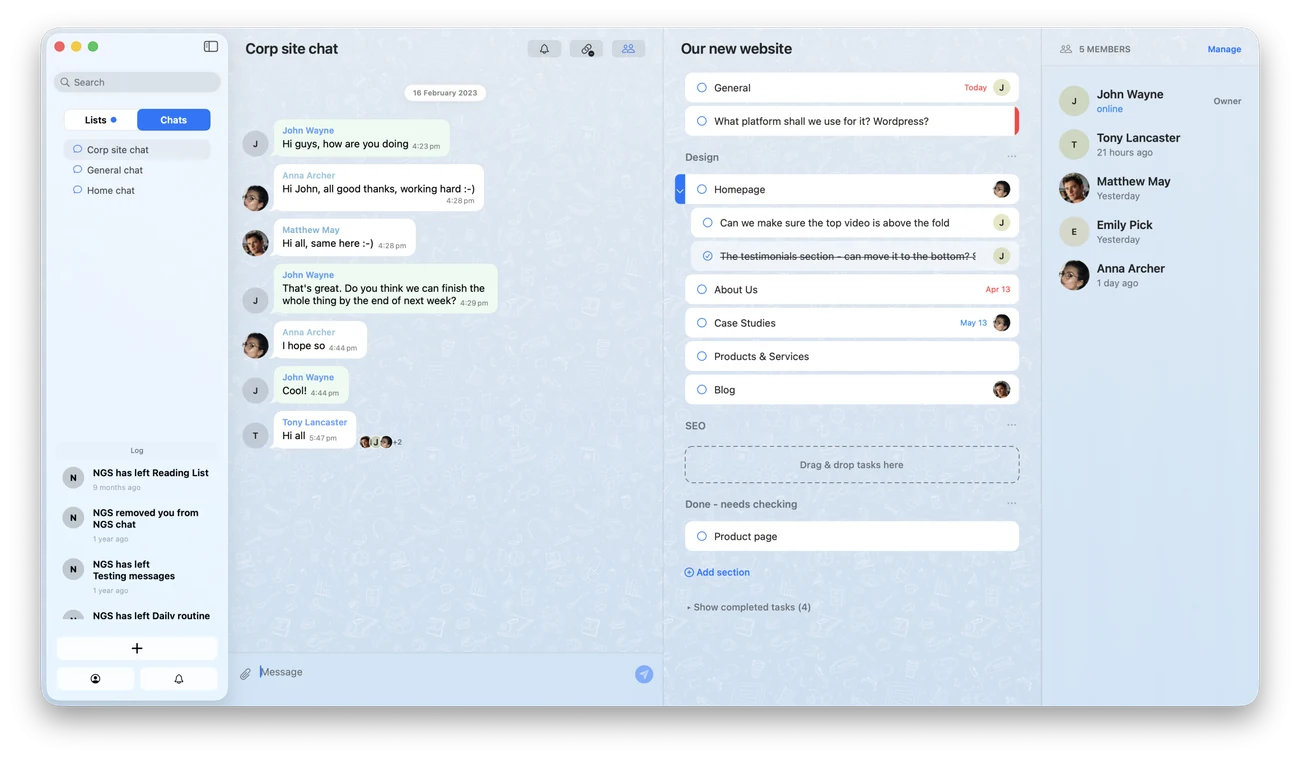Expand Show completed tasks (4)
This screenshot has height=760, width=1300.
pyautogui.click(x=749, y=607)
